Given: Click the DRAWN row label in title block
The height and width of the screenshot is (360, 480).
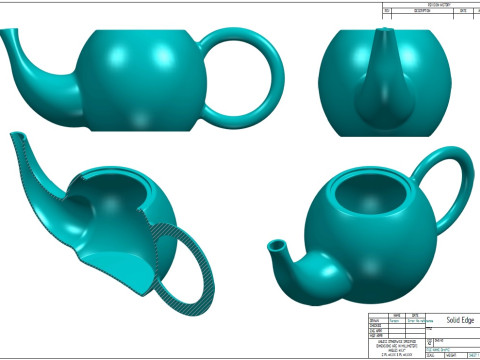Looking at the screenshot, I should (374, 321).
